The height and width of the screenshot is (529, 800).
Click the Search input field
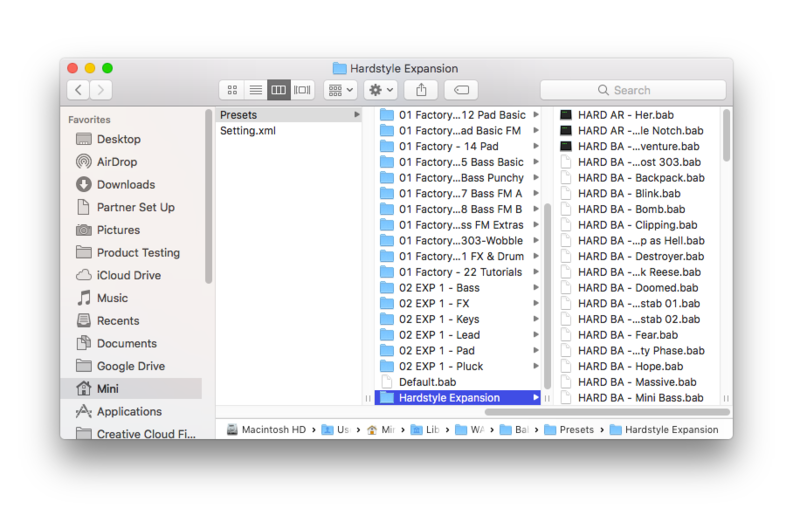click(632, 90)
